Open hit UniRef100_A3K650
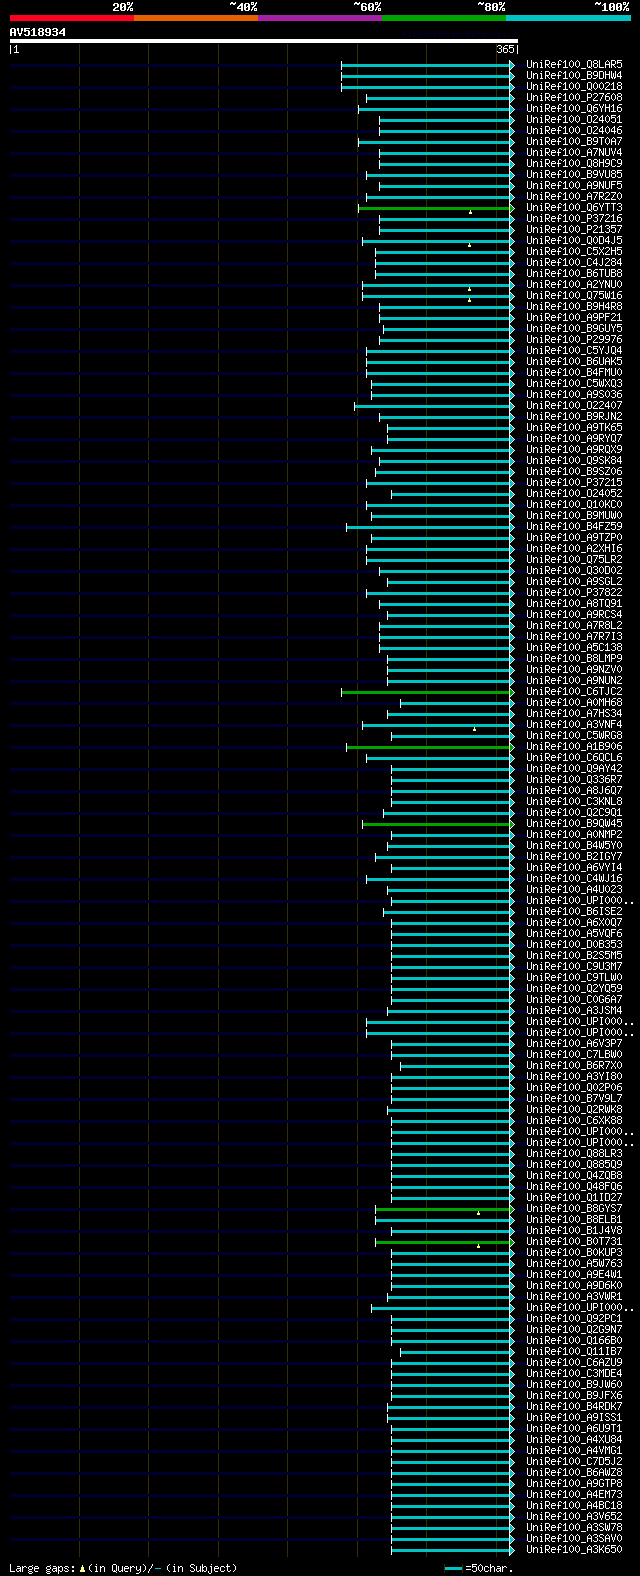Screen dimensions: 640x1576 coord(574,1549)
